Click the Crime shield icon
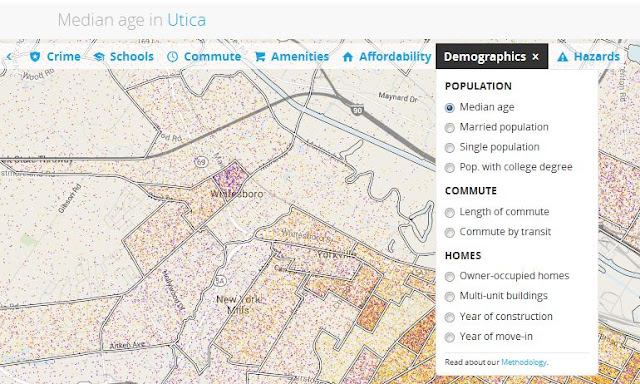This screenshot has height=384, width=640. coord(35,57)
